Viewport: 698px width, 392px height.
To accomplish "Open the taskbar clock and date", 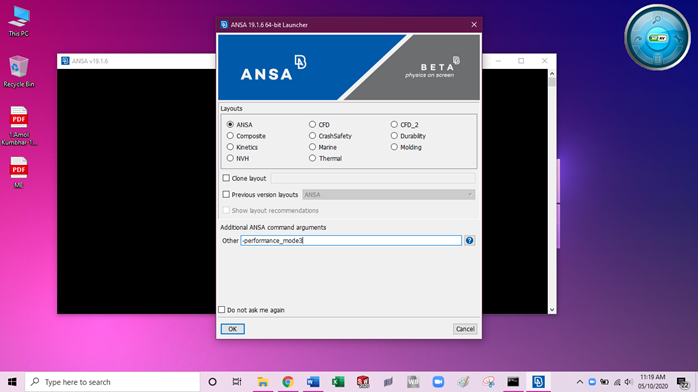I will point(653,382).
